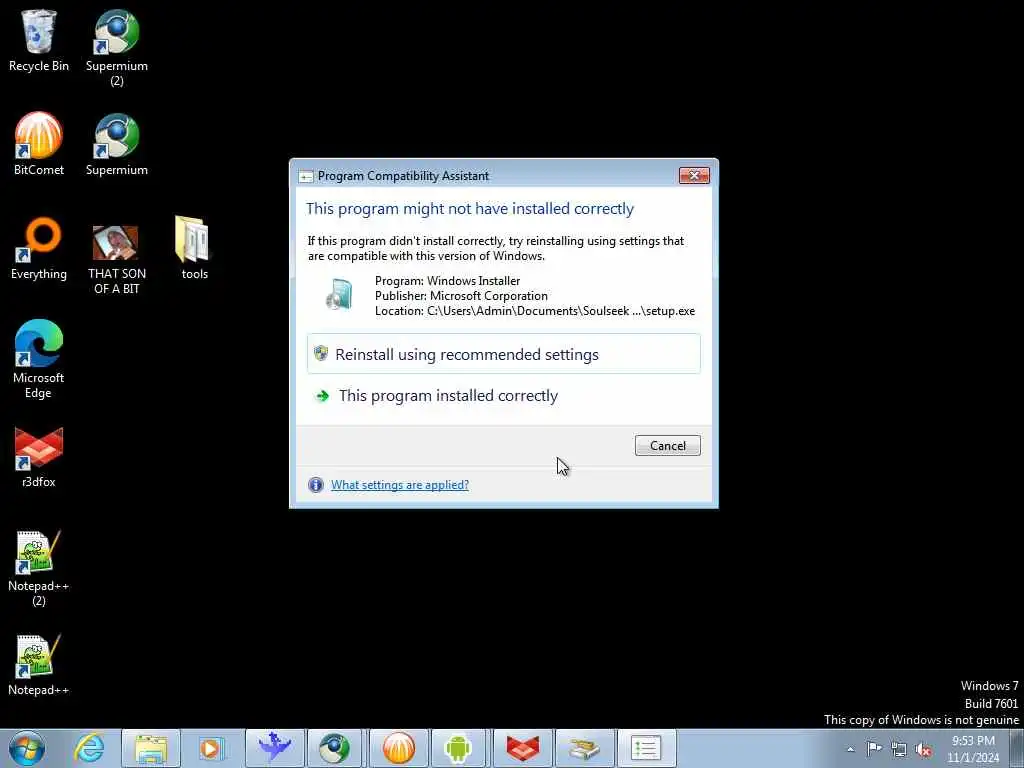Switch to the Program Compatibility Assistant taskbar item

[x=646, y=748]
